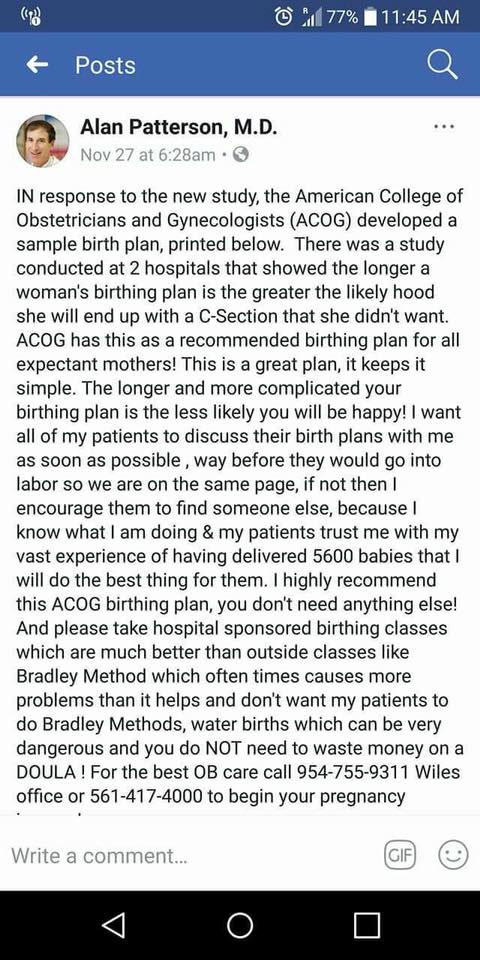The image size is (480, 960).
Task: Tap the 11:45 AM clock in status bar
Action: [420, 17]
